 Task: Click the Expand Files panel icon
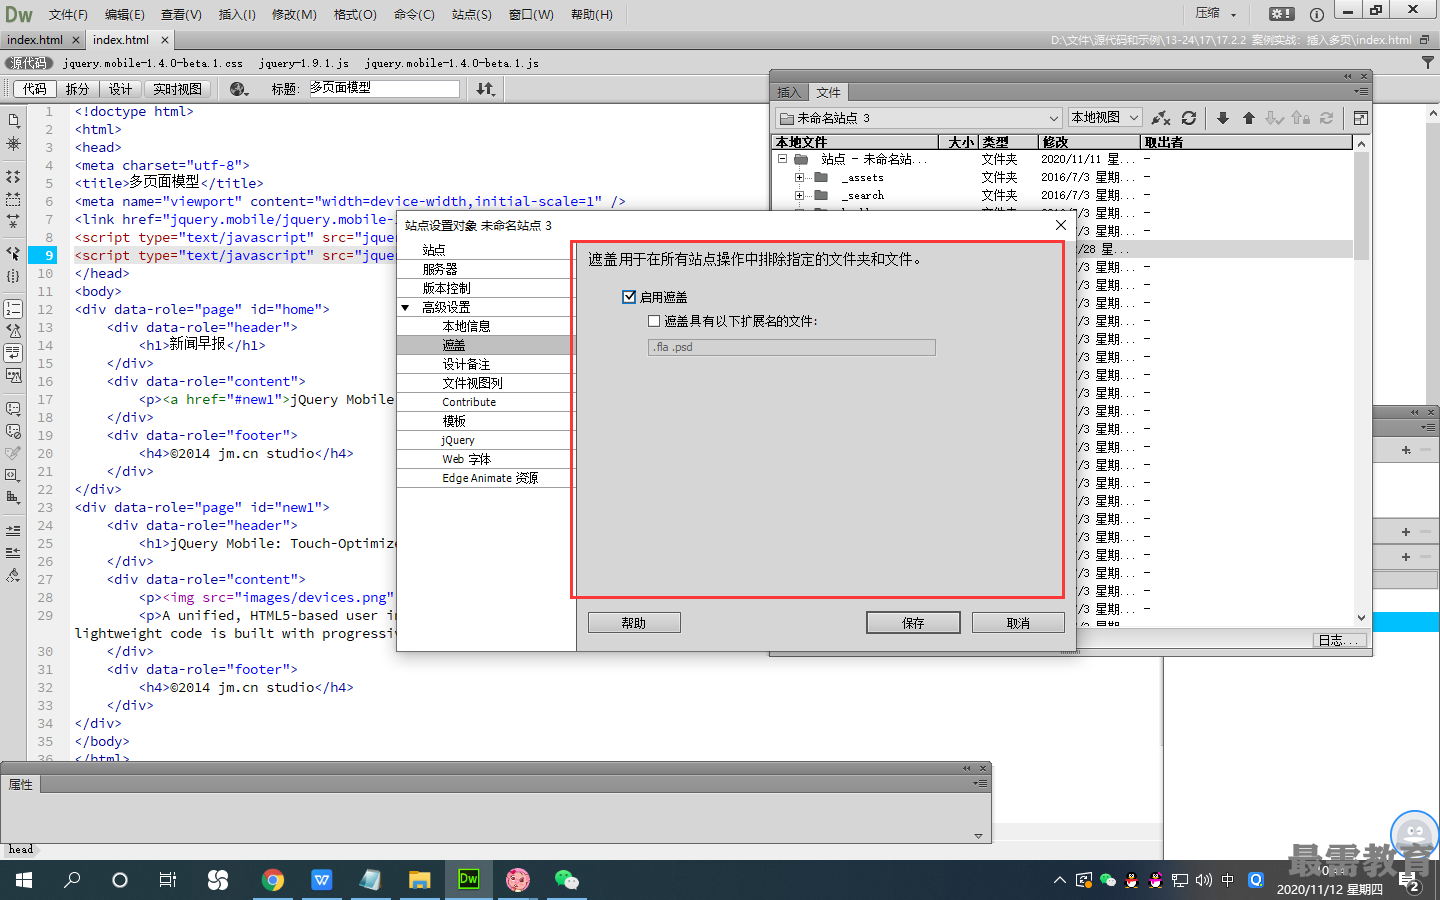(1360, 118)
